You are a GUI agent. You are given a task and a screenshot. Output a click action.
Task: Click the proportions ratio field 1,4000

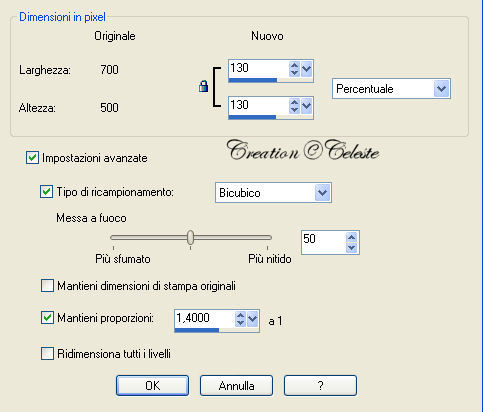point(204,318)
